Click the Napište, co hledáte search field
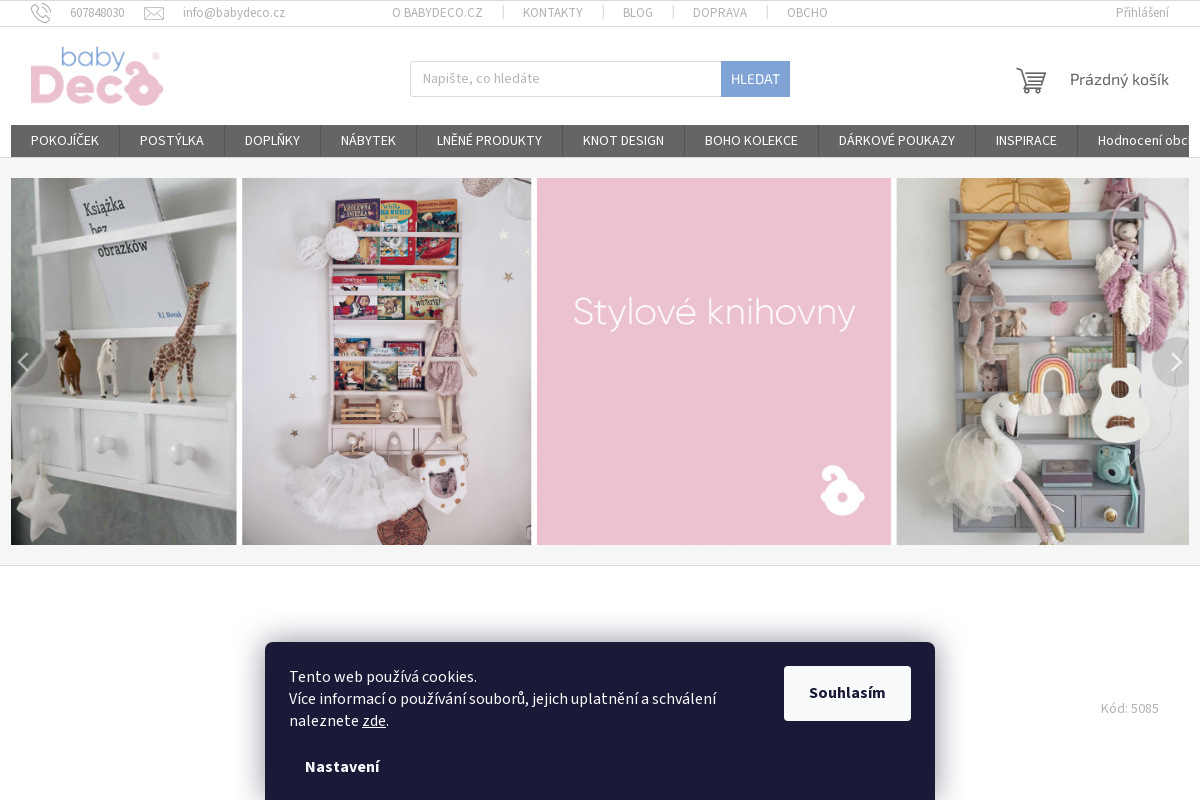 [565, 78]
